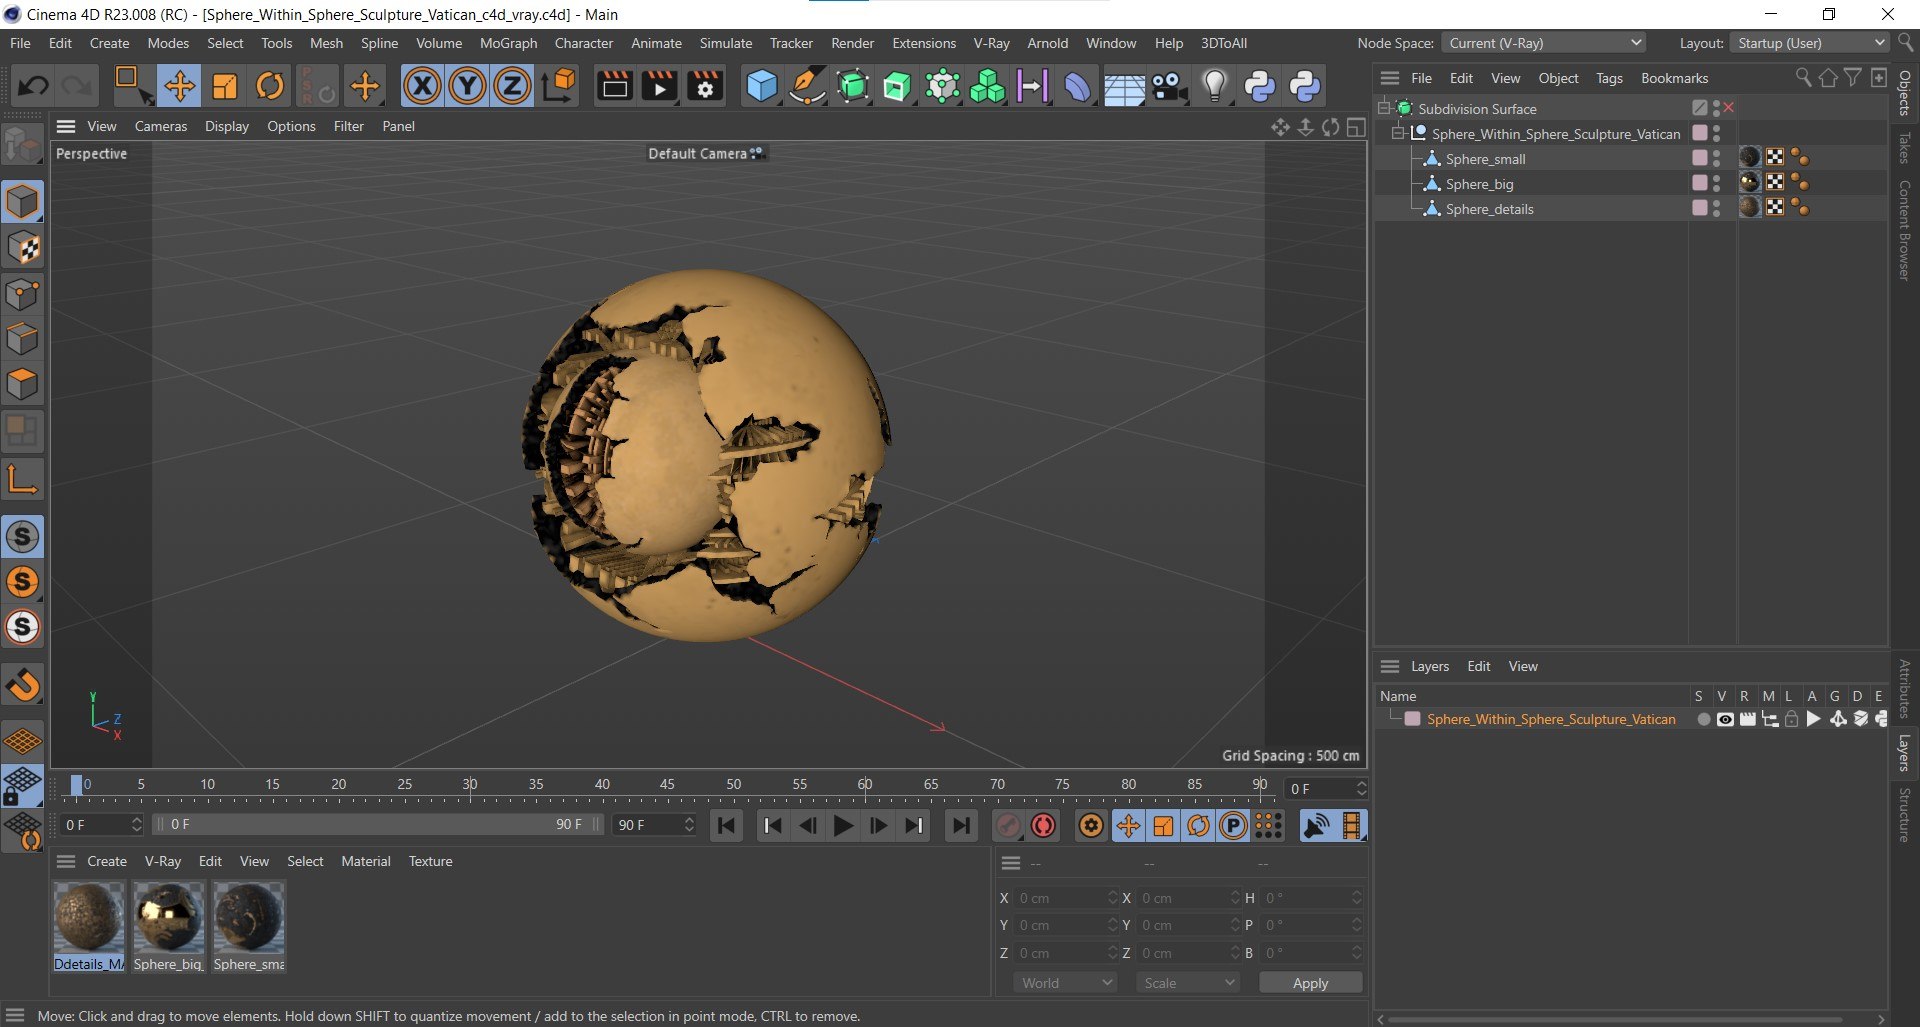This screenshot has height=1027, width=1920.
Task: Select the Move tool in top toolbar
Action: [x=180, y=86]
